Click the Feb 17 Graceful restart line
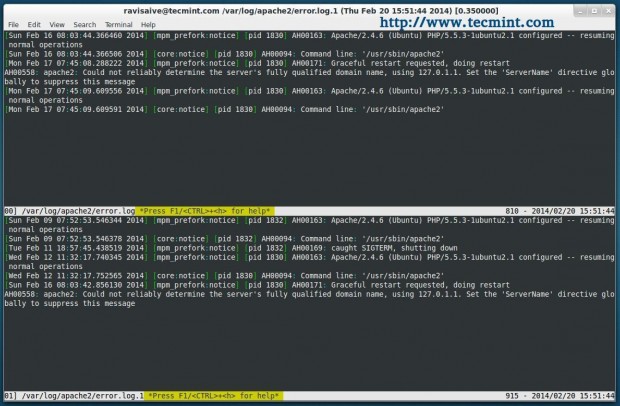This screenshot has width=620, height=406. tap(257, 63)
